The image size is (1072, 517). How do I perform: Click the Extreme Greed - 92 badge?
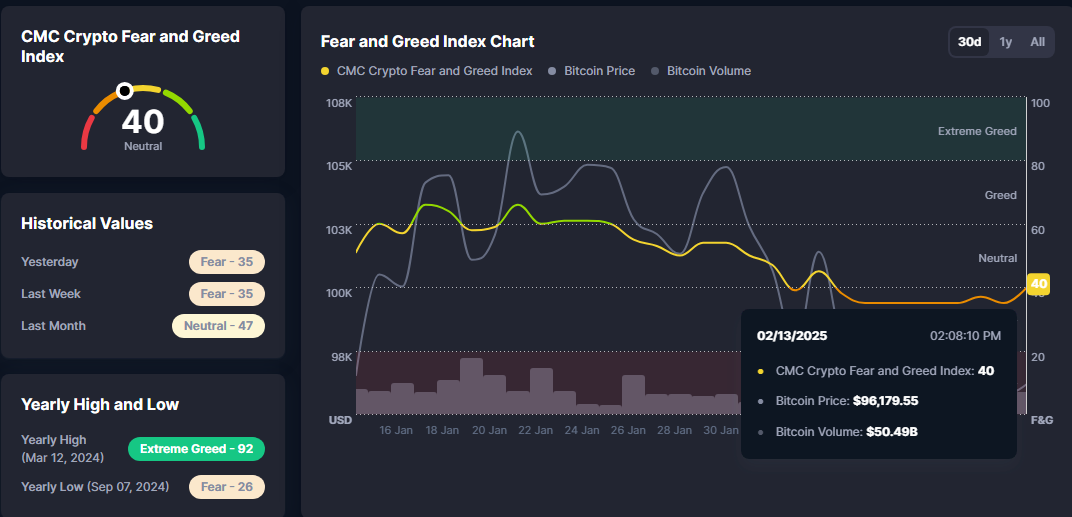[x=196, y=449]
